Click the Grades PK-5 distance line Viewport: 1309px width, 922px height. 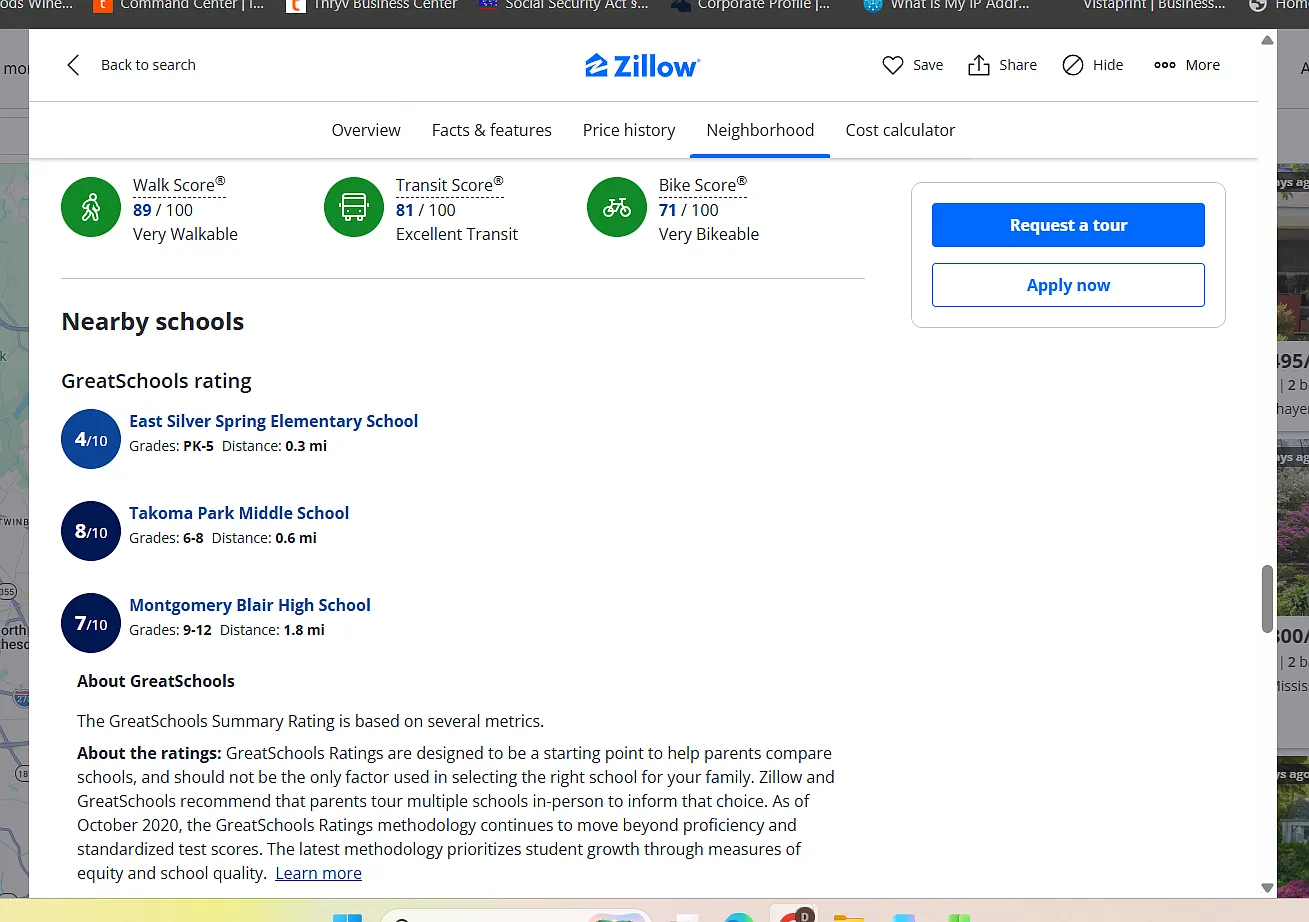[228, 446]
